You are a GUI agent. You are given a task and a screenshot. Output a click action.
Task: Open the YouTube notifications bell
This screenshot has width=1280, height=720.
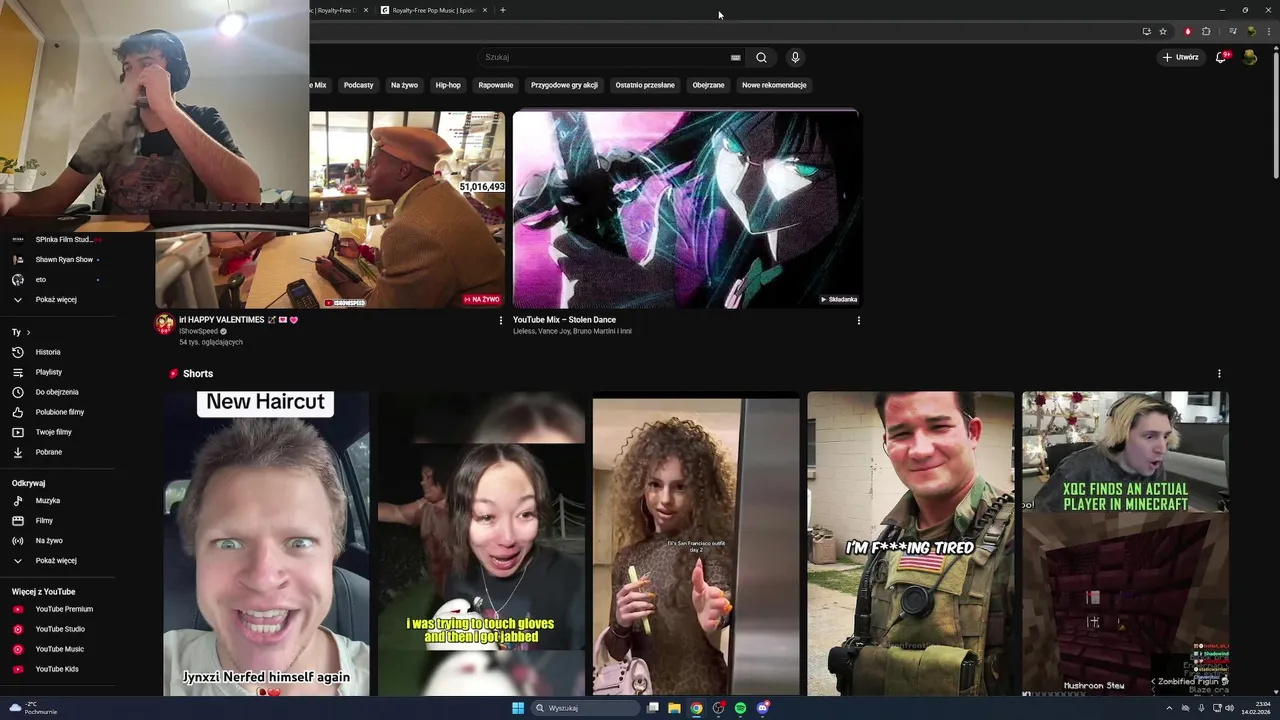pos(1220,57)
